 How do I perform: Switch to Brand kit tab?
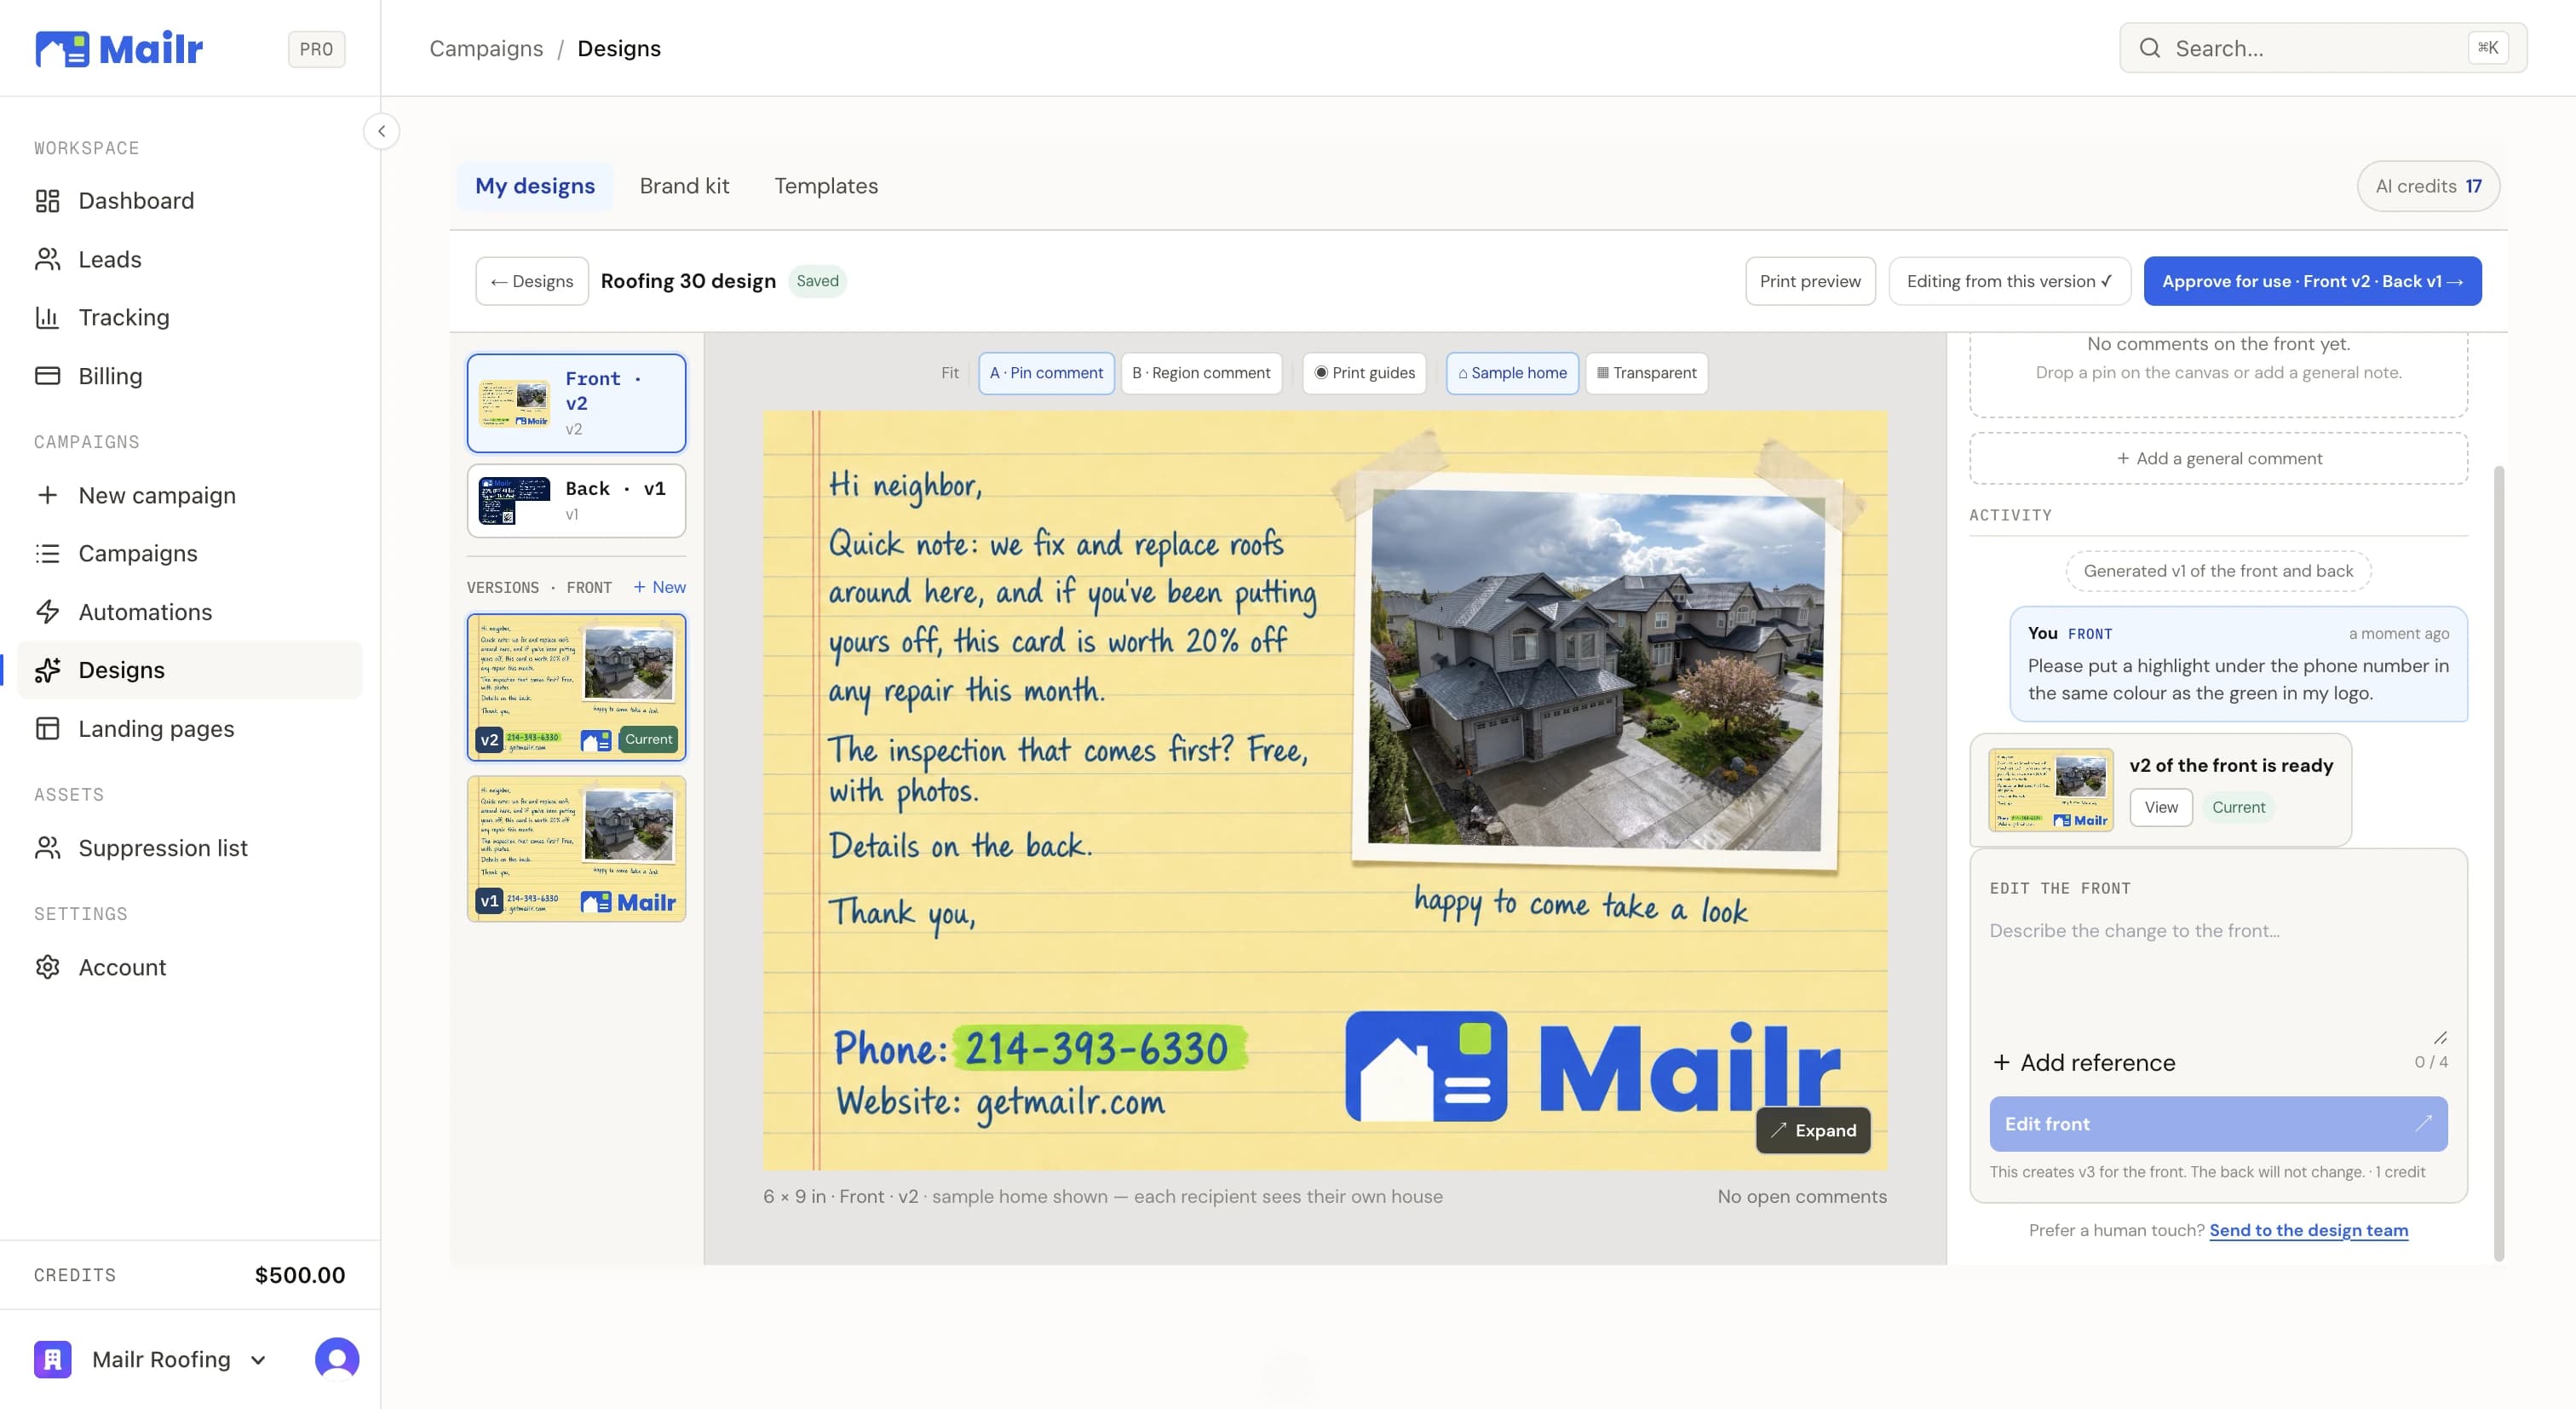click(684, 186)
